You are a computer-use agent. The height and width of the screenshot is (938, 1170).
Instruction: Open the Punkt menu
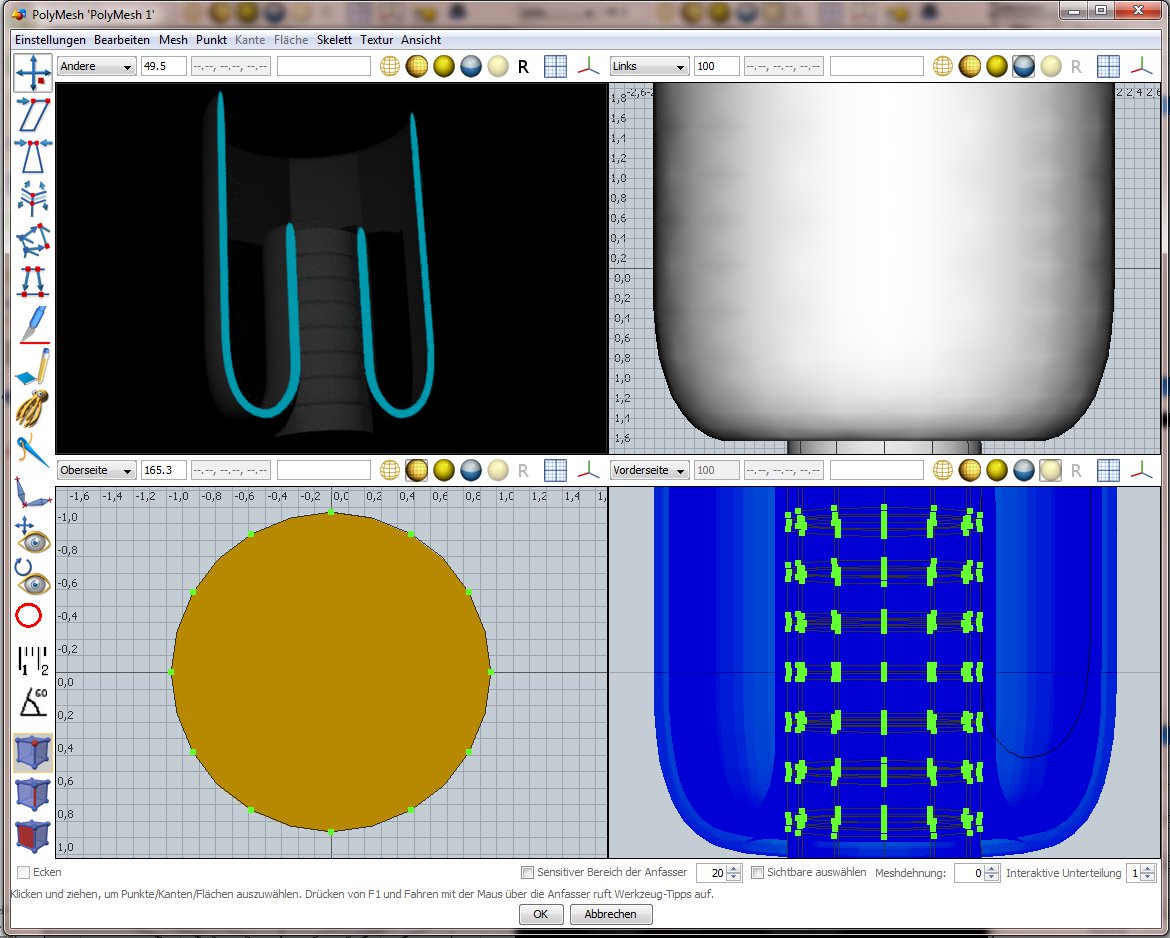pos(211,40)
